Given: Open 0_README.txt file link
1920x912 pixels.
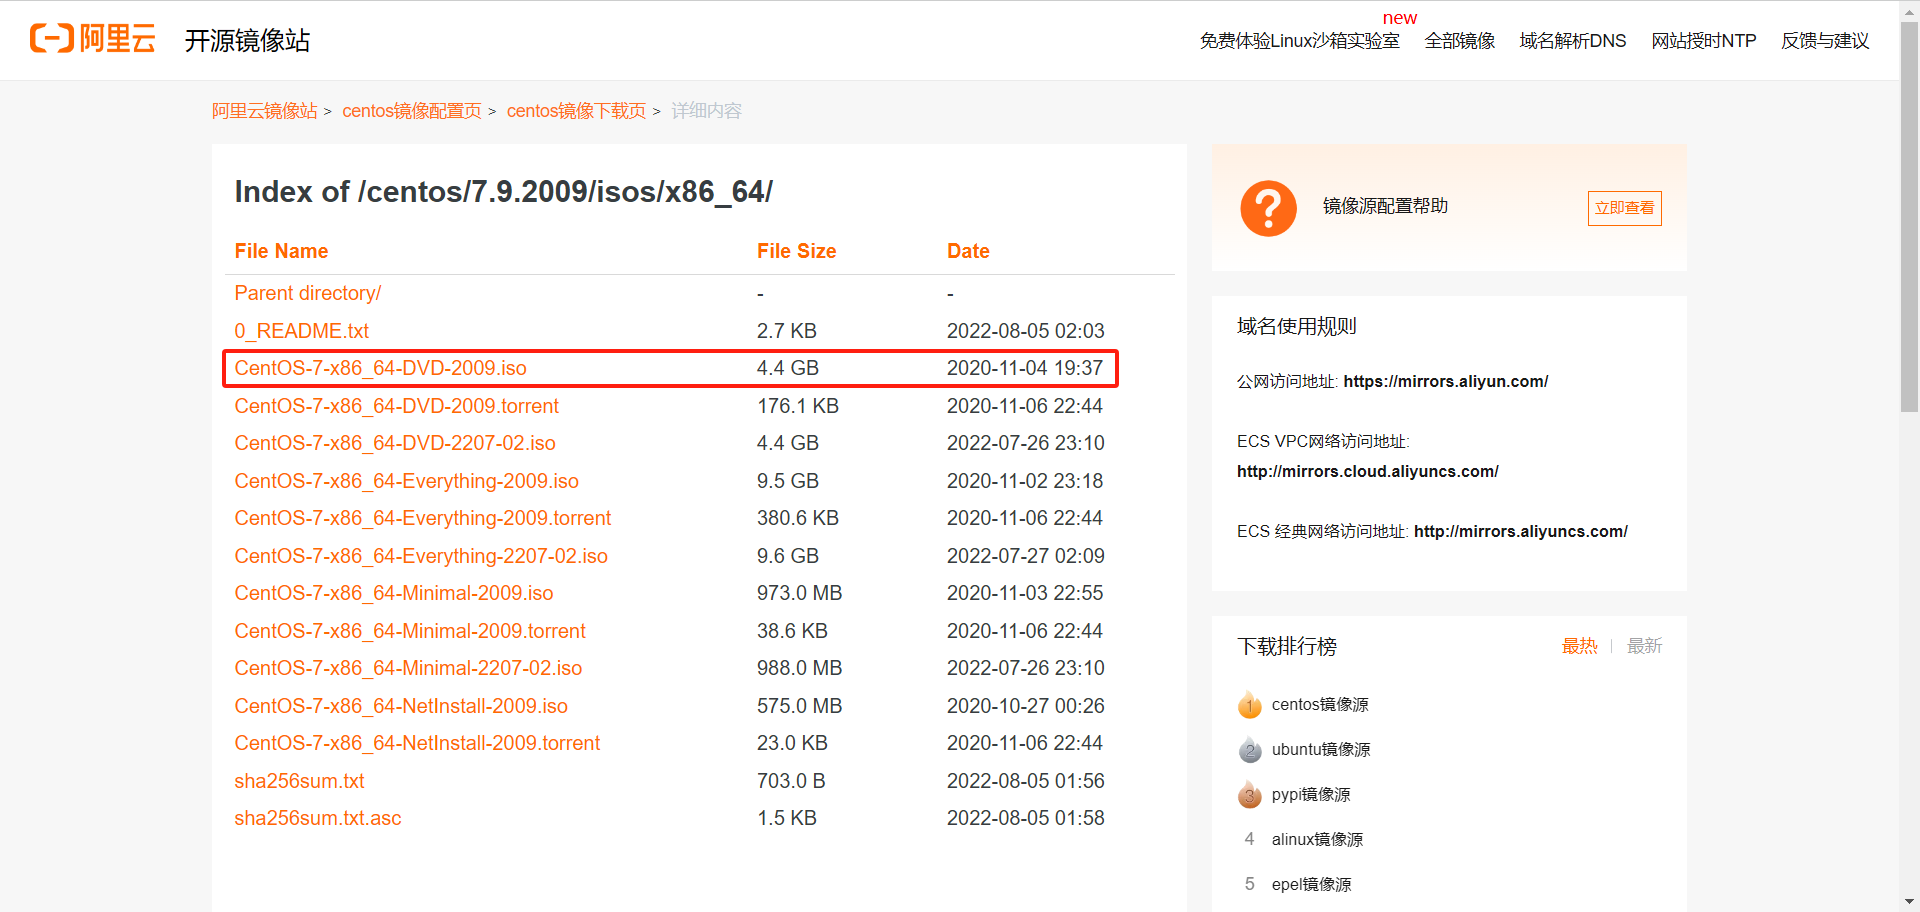Looking at the screenshot, I should tap(301, 331).
